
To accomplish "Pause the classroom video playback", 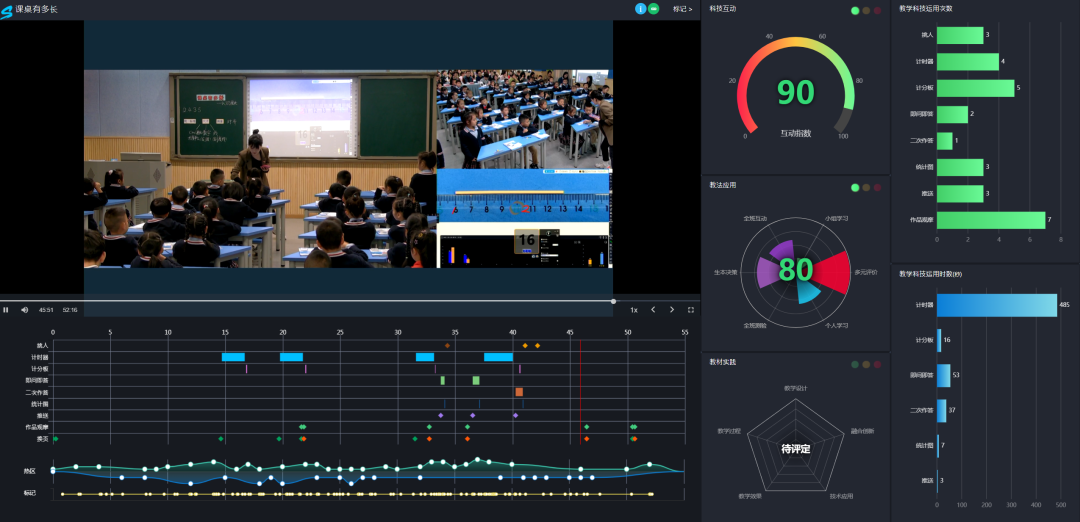I will (6, 310).
